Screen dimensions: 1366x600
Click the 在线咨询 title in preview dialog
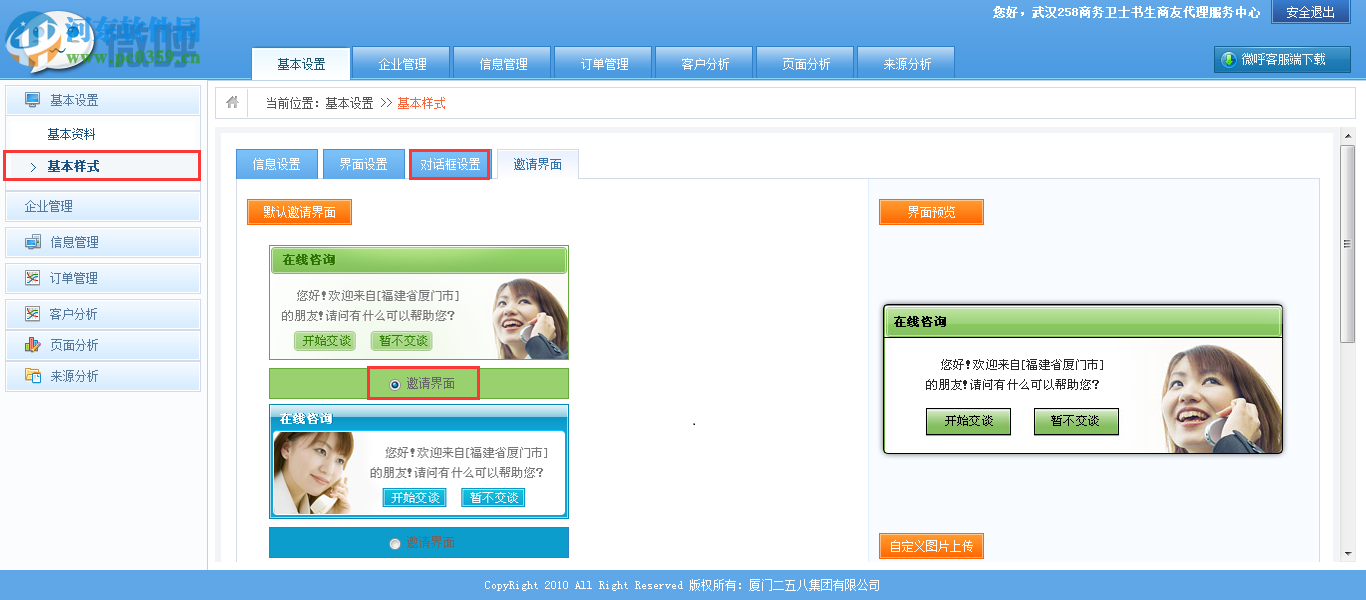[x=920, y=322]
